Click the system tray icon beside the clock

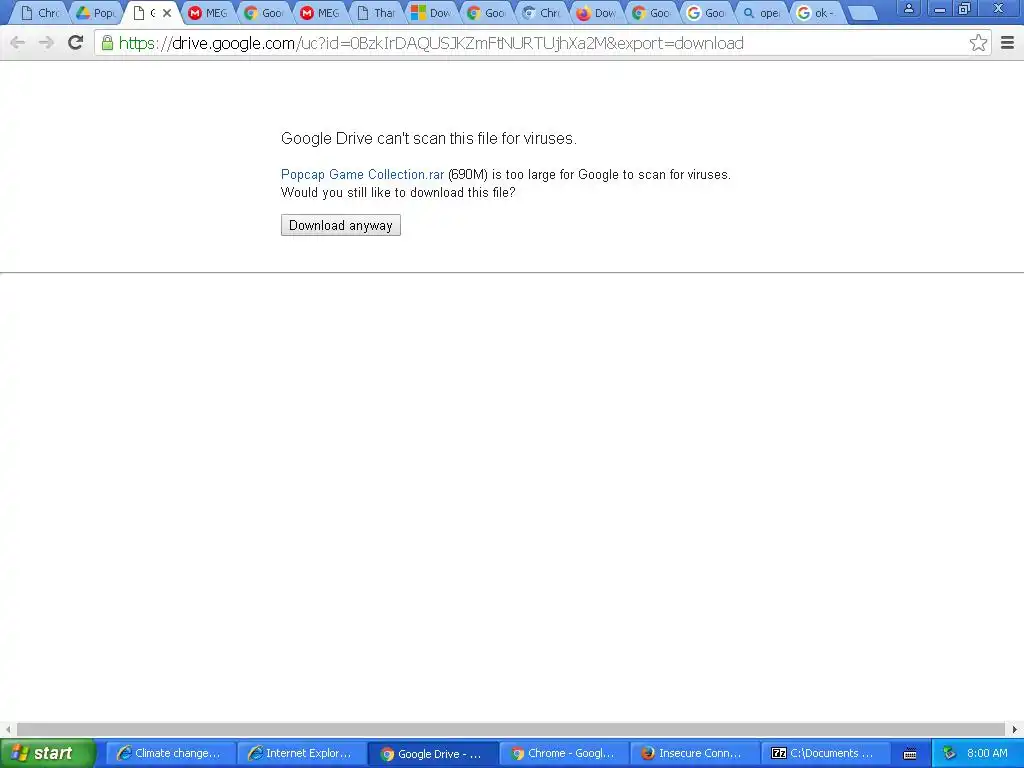pos(949,753)
